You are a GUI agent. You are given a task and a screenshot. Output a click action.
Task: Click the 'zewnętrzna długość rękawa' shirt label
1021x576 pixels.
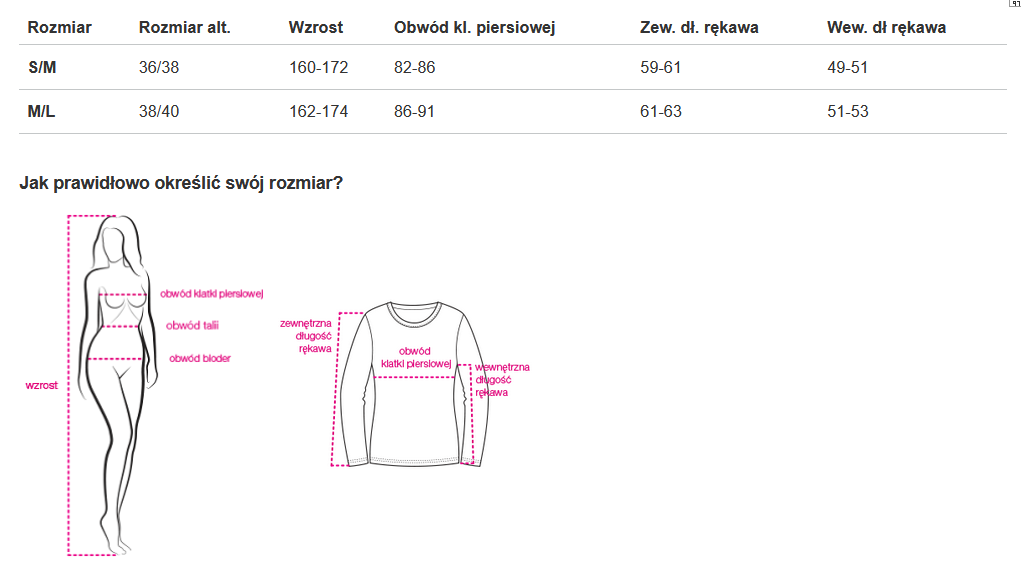[306, 336]
